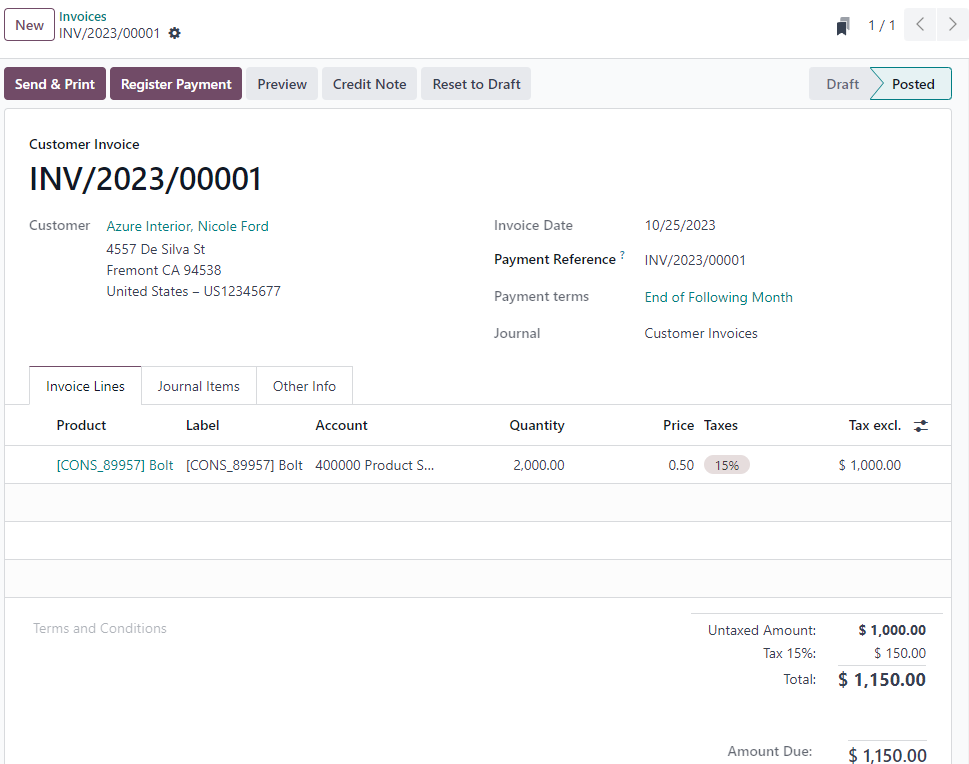Switch to the Journal Items tab
The height and width of the screenshot is (764, 969).
point(198,386)
